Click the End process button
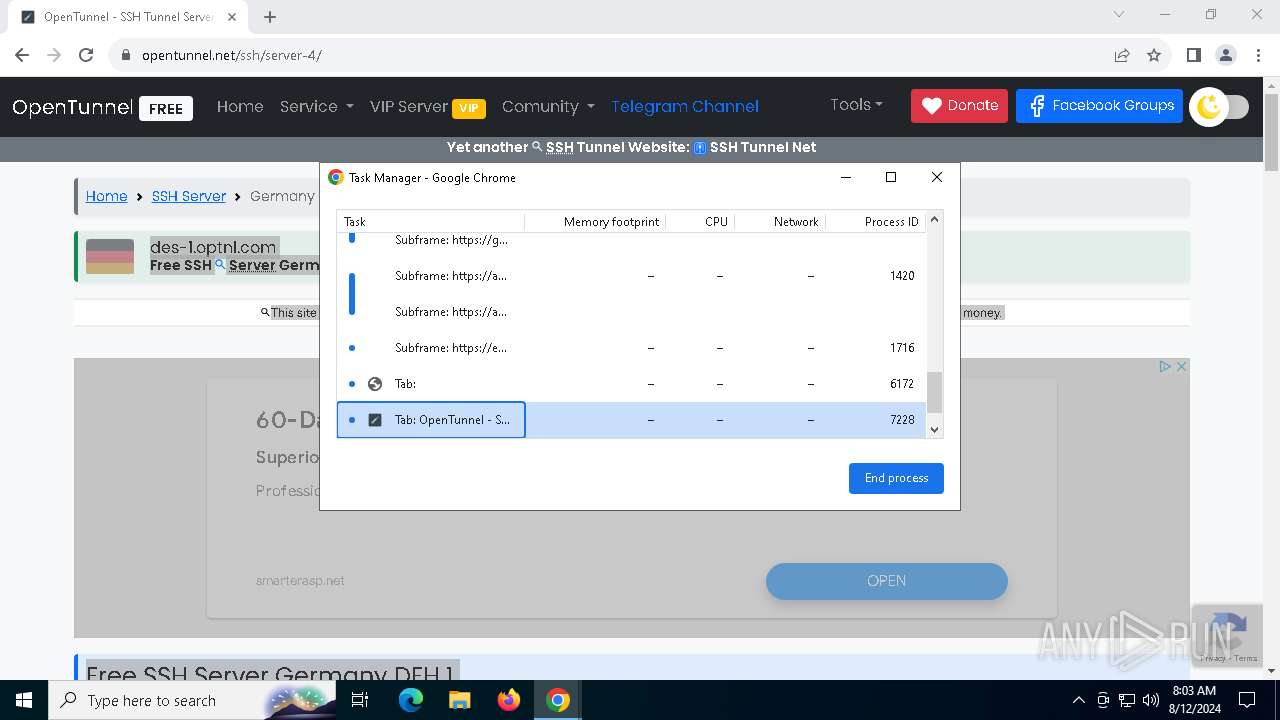 pos(896,478)
